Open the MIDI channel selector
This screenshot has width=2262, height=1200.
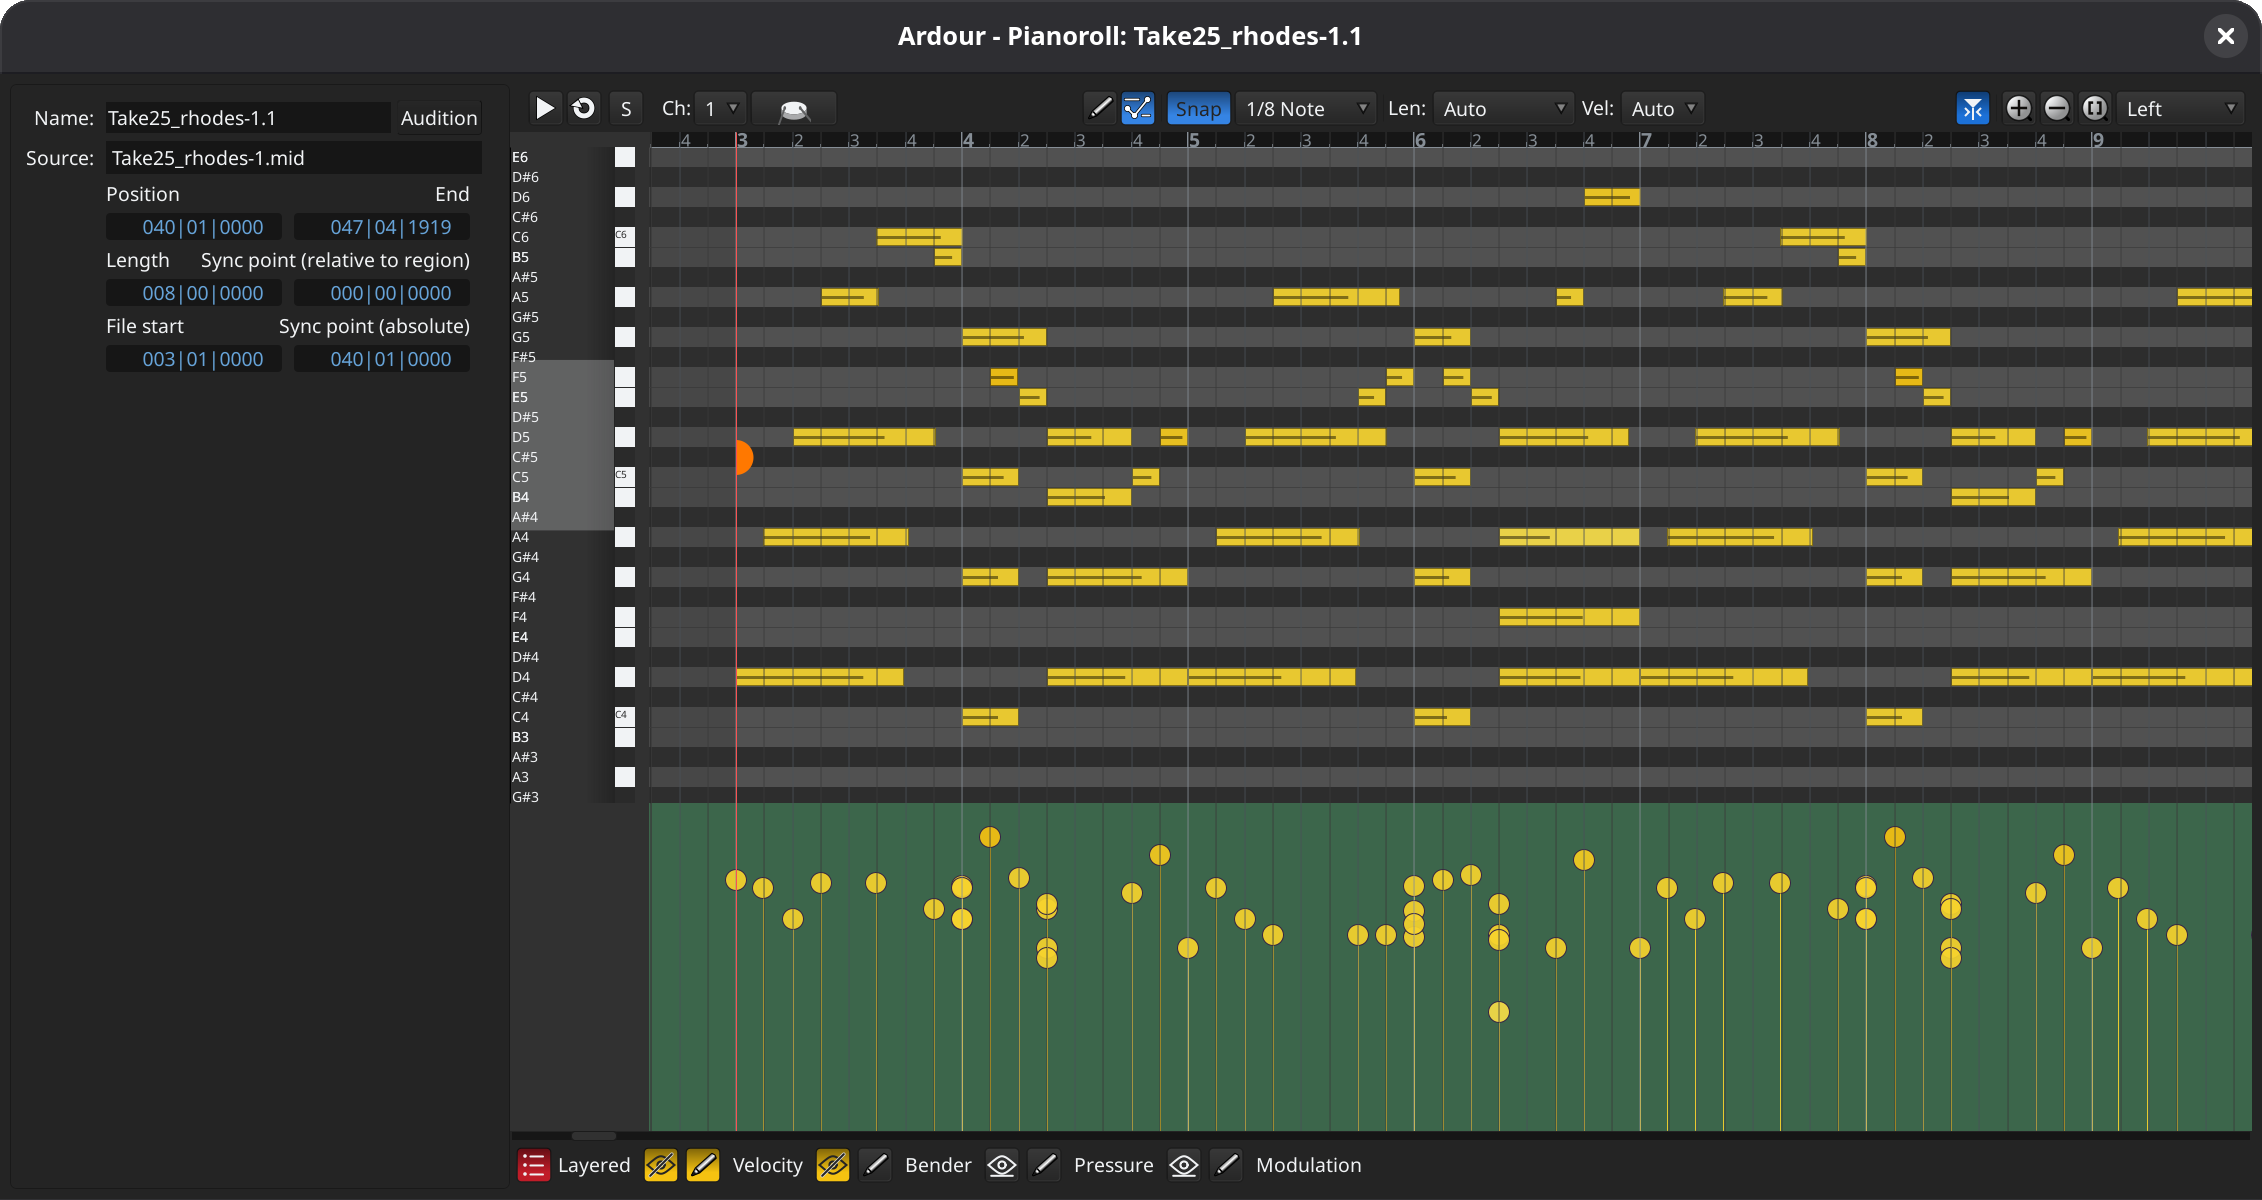coord(720,108)
